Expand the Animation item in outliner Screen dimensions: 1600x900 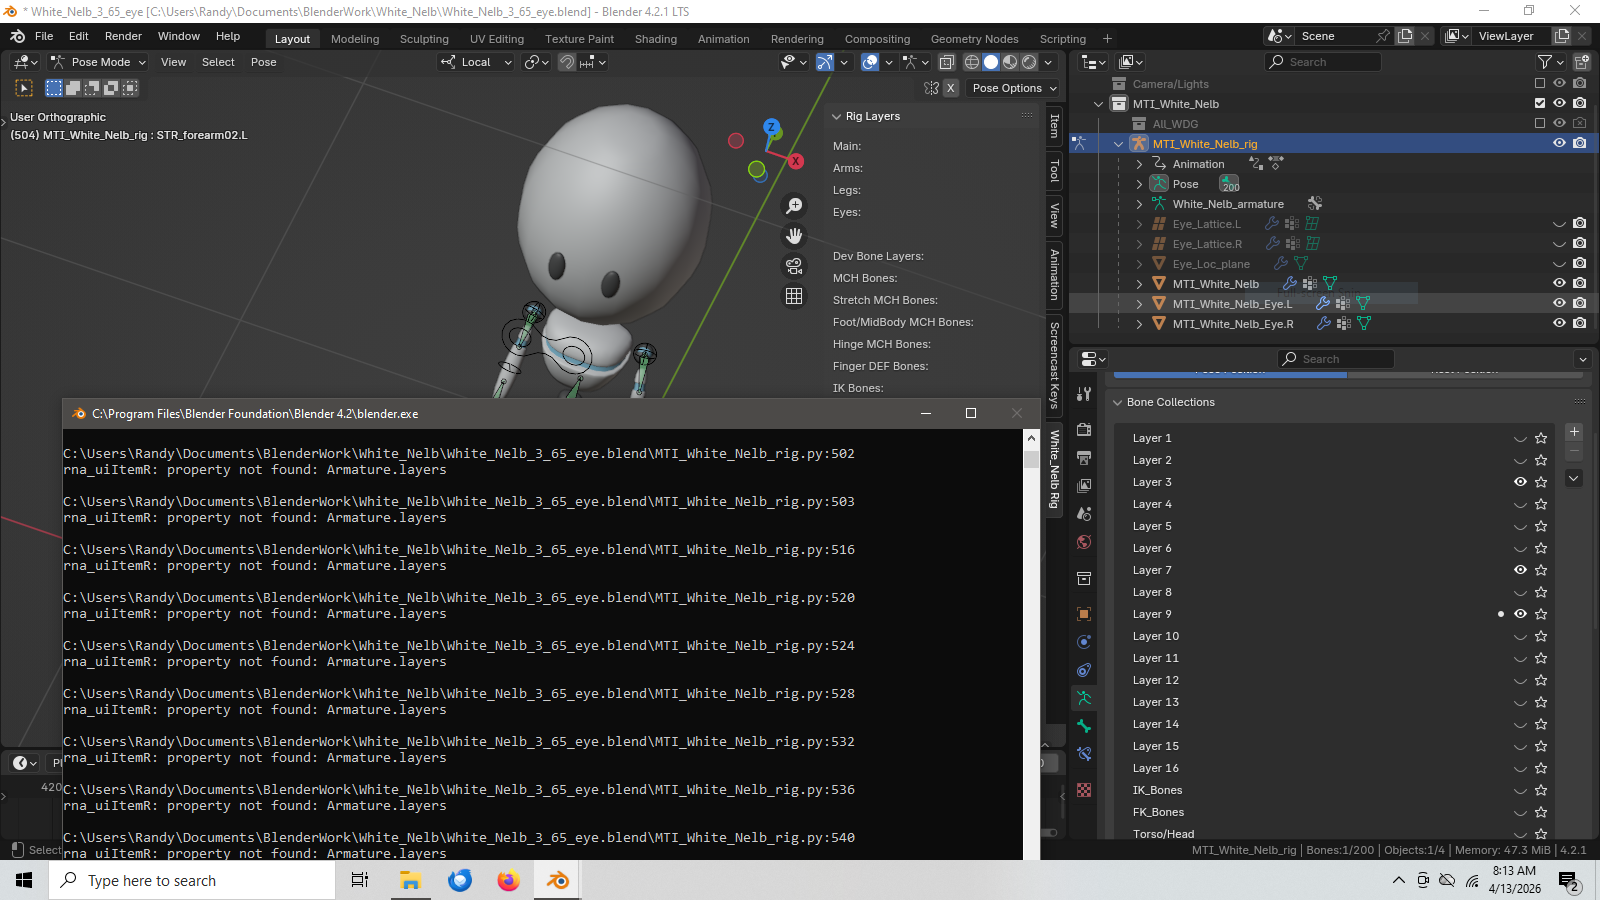click(x=1139, y=164)
